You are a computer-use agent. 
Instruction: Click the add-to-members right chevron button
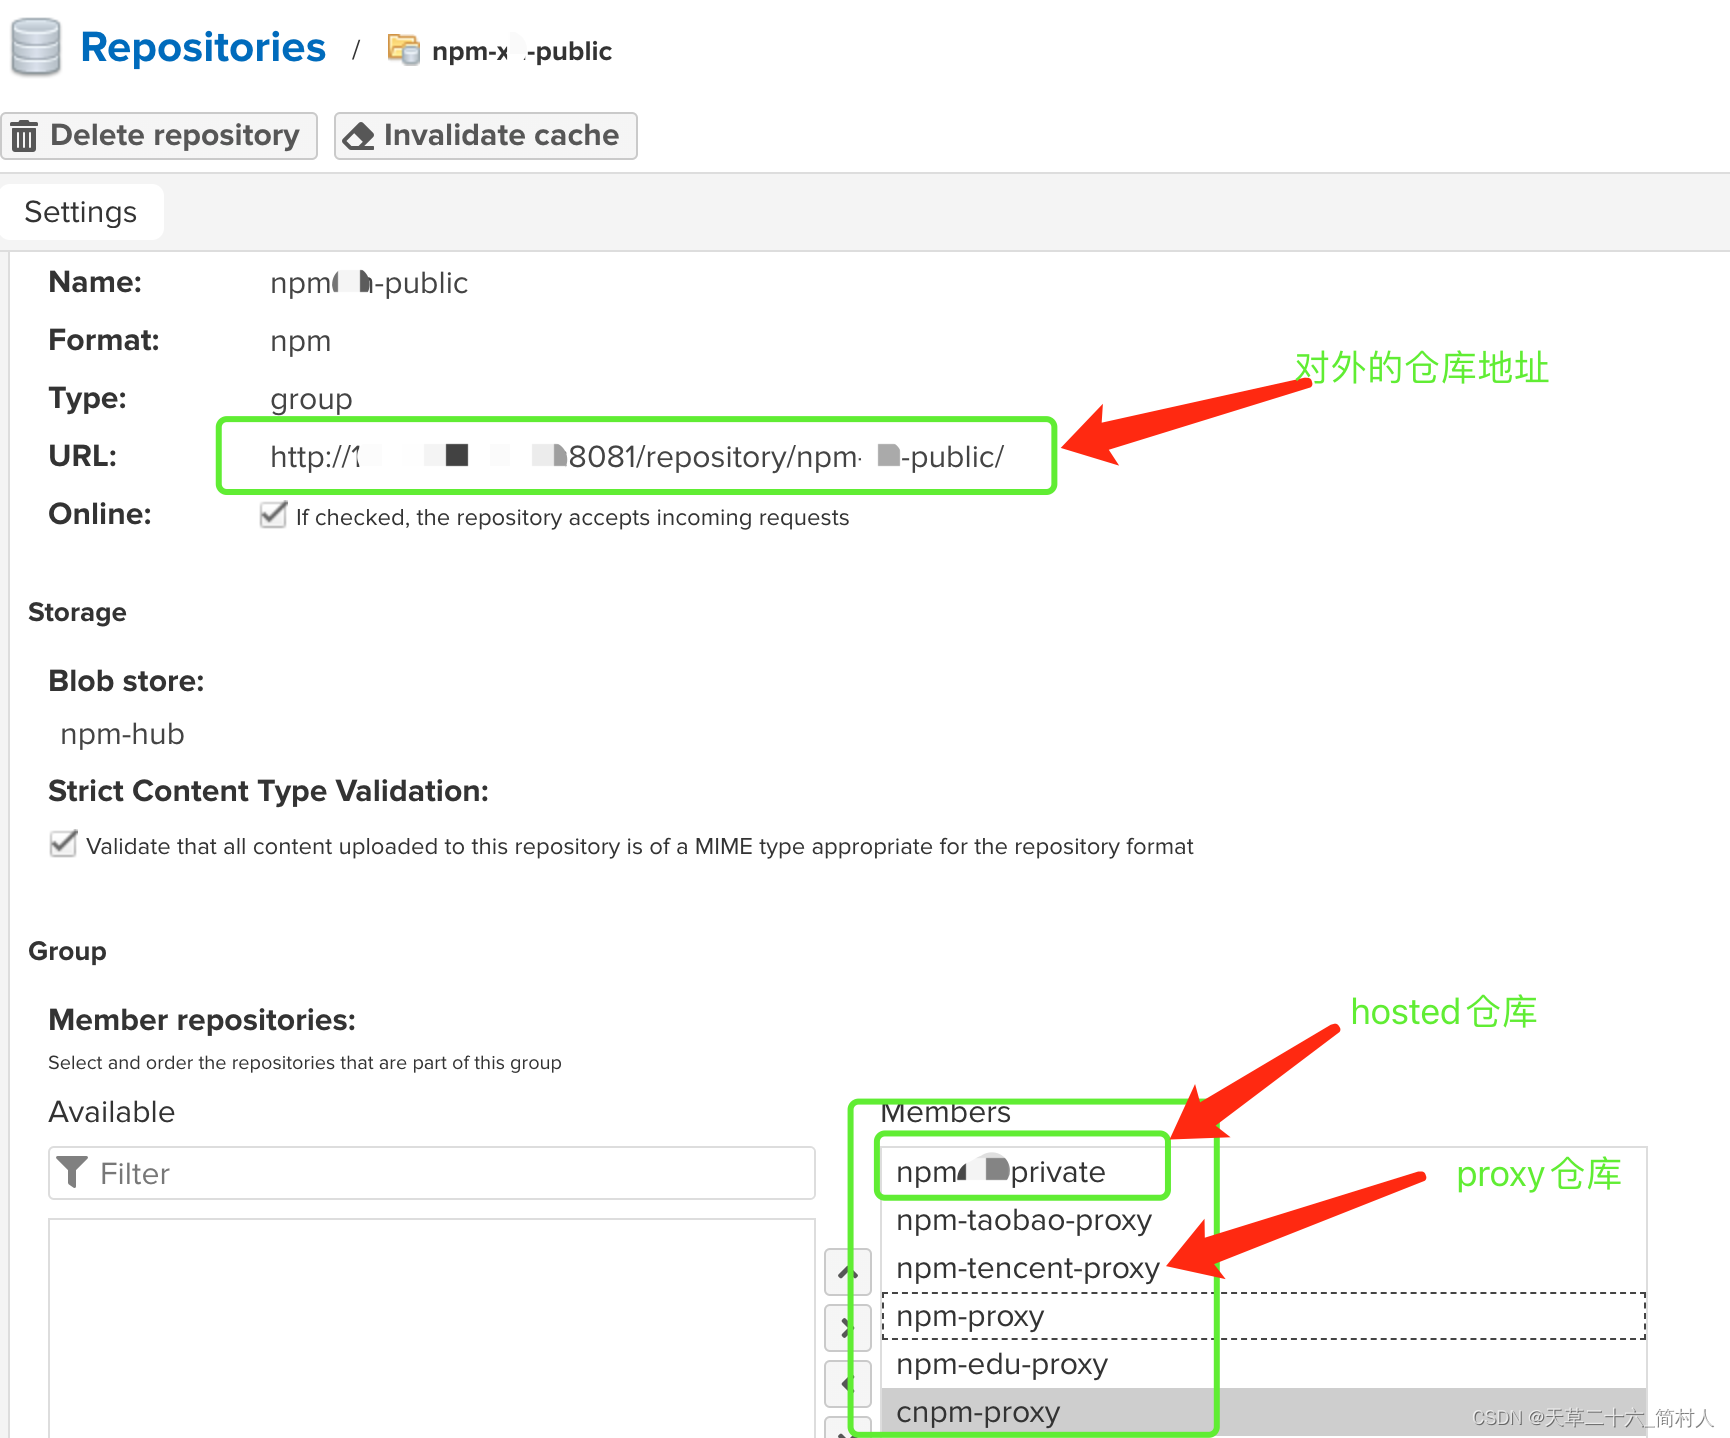click(847, 1328)
